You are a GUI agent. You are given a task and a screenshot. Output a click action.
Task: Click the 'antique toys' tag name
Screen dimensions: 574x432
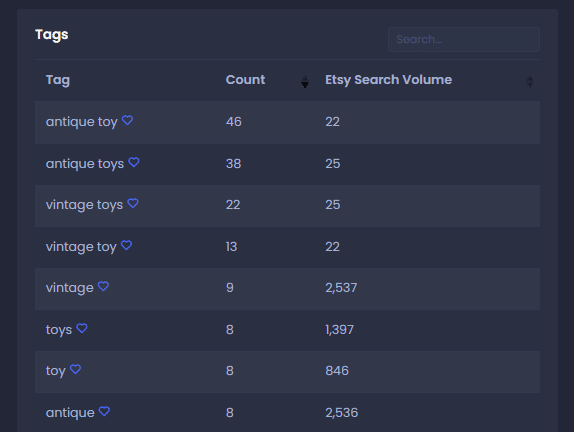pos(85,164)
